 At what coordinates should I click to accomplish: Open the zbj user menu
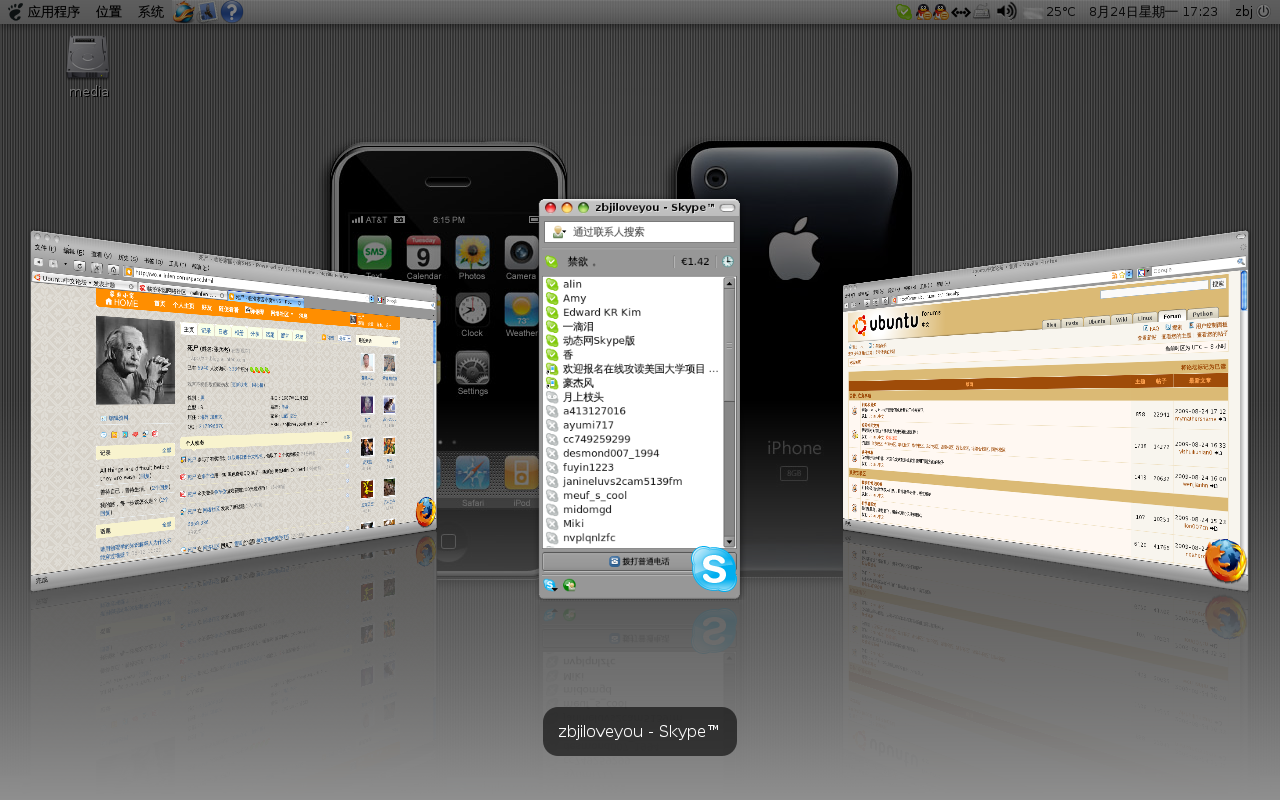click(1244, 12)
